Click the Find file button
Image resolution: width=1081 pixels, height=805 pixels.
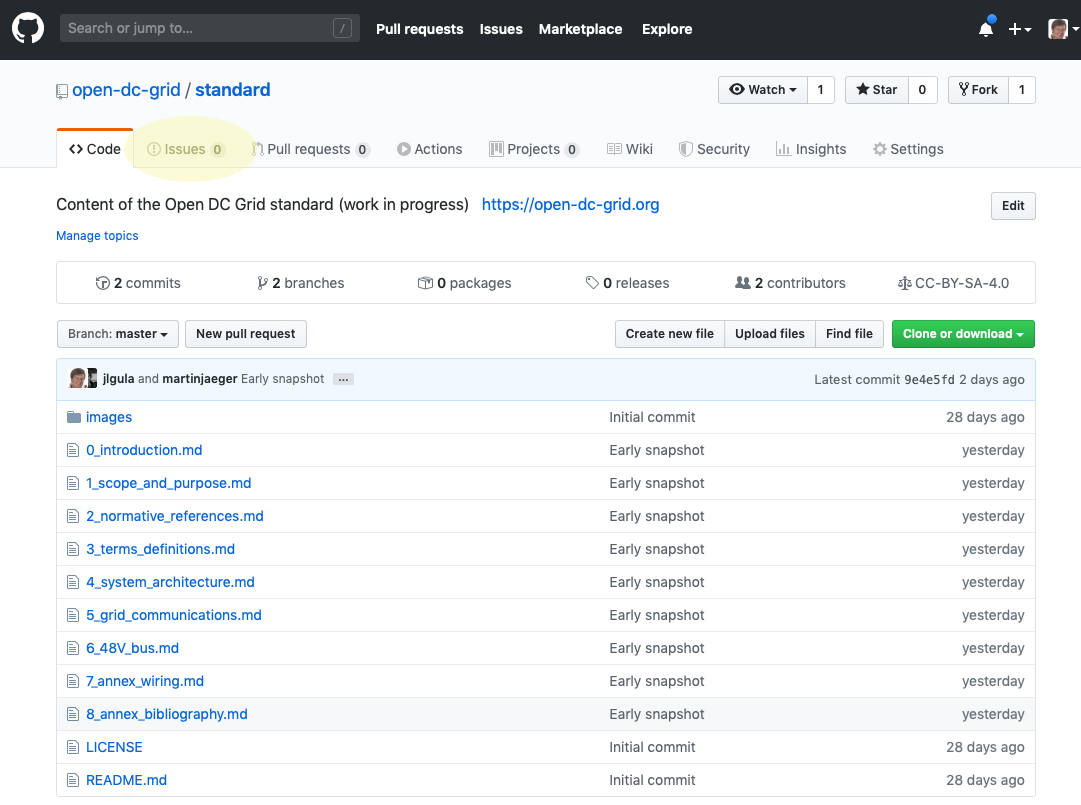849,334
